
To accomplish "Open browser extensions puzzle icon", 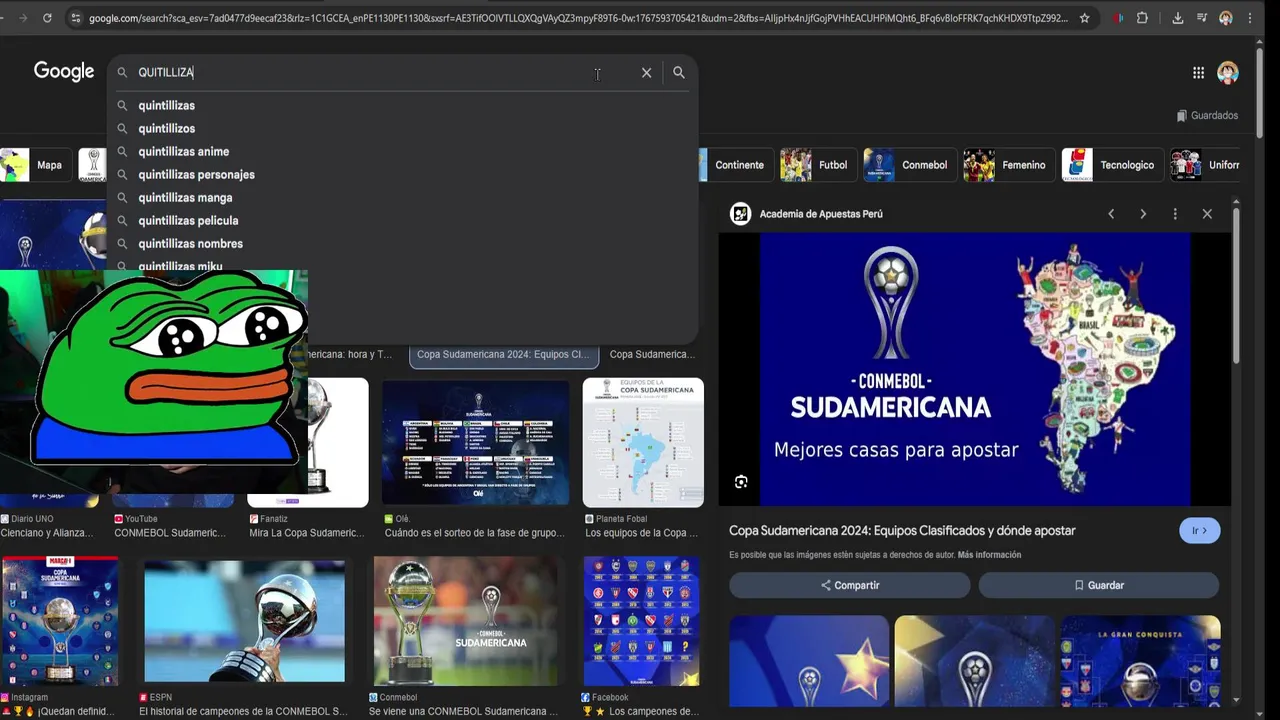I will click(x=1142, y=18).
